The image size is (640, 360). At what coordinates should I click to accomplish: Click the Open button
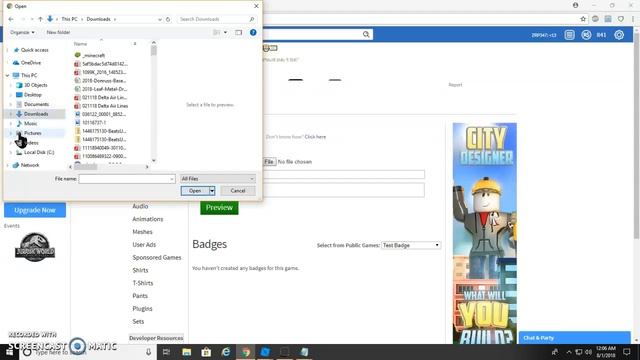point(195,191)
